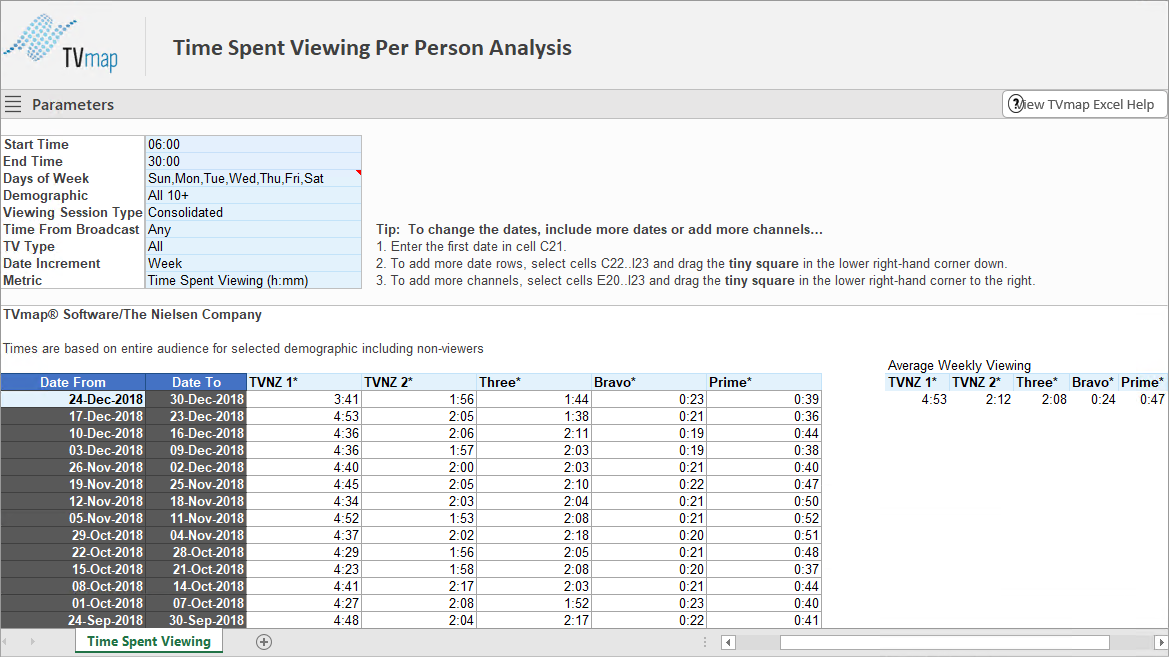The width and height of the screenshot is (1169, 657).
Task: Select the Start Time value 06:00 cell
Action: point(253,144)
